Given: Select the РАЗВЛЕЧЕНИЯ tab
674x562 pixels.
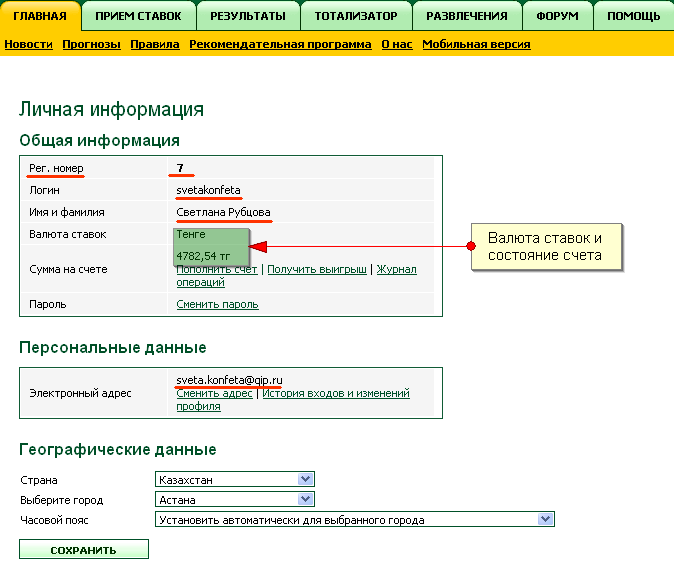Looking at the screenshot, I should click(468, 16).
